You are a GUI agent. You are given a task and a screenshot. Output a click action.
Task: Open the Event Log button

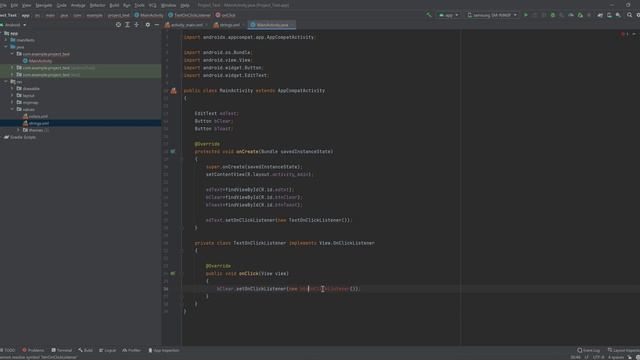589,350
